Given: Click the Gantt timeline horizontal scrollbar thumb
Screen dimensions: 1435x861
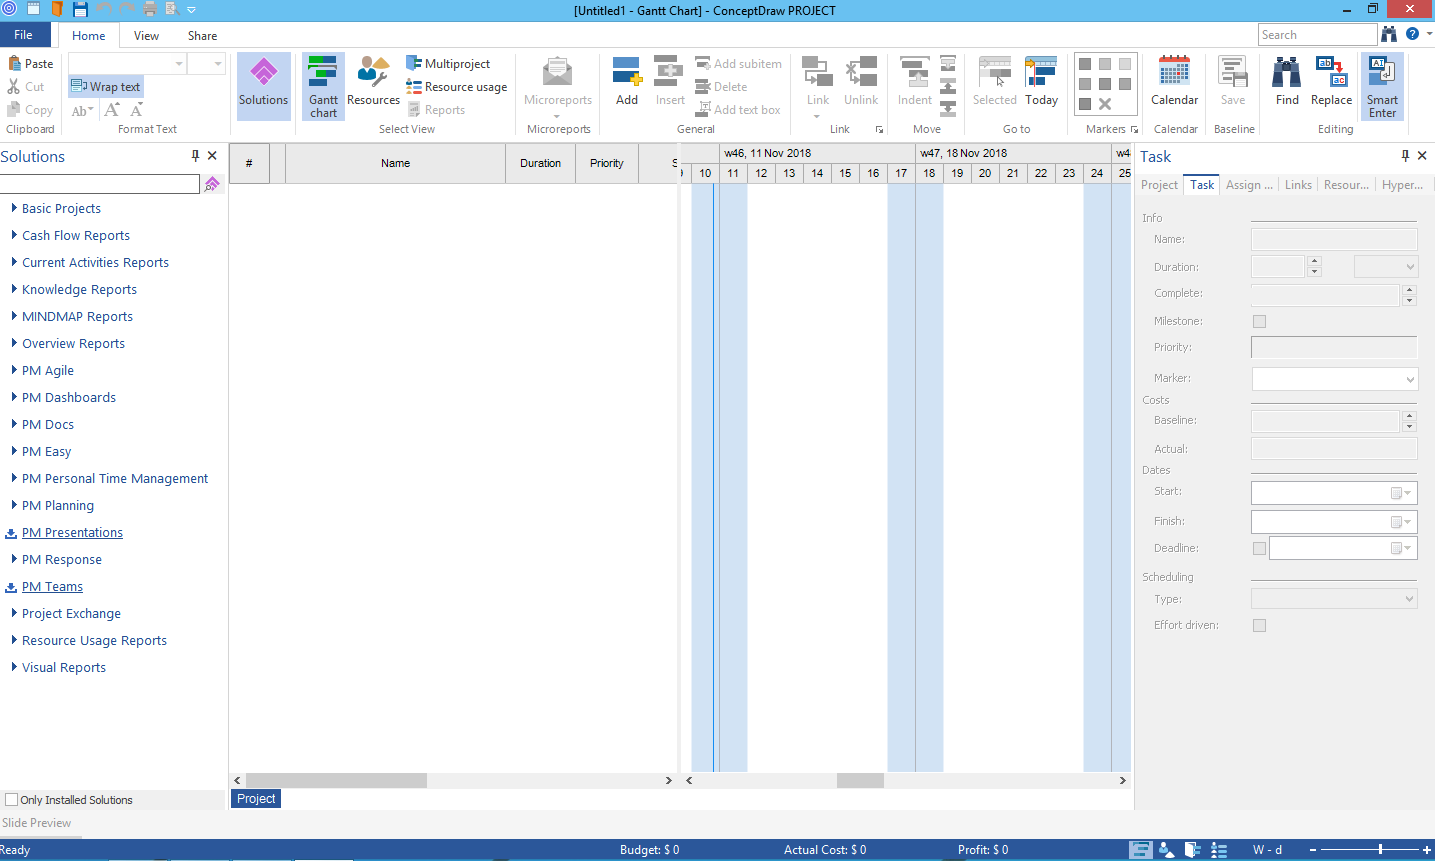Looking at the screenshot, I should (x=860, y=780).
